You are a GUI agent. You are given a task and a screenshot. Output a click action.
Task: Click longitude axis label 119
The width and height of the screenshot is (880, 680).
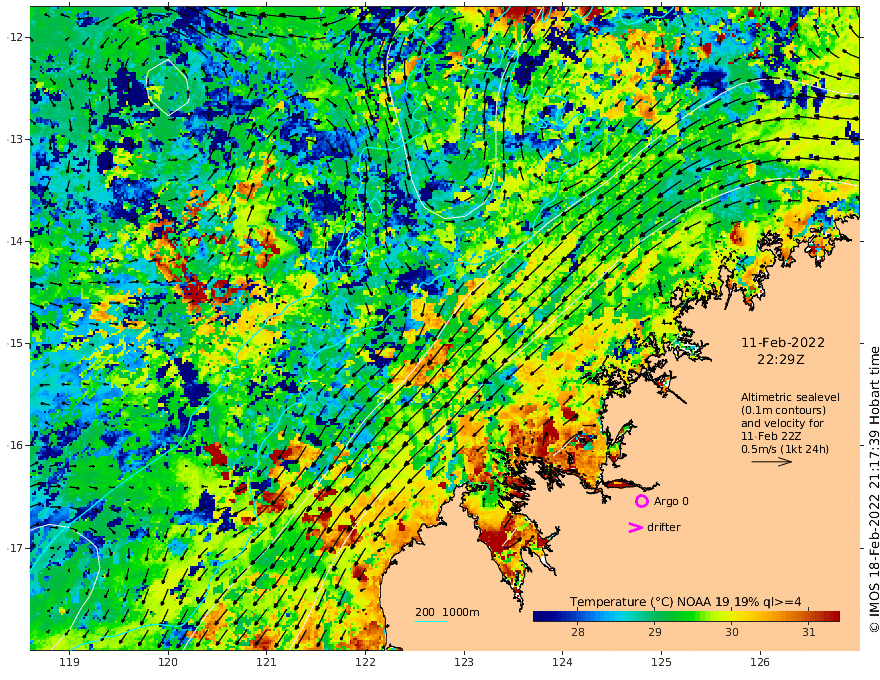(69, 663)
